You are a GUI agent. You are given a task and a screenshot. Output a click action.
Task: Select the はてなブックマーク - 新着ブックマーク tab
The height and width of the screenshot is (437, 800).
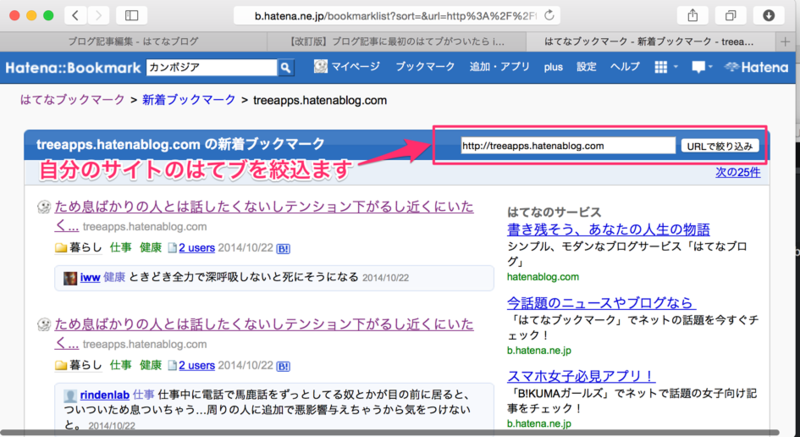(x=649, y=42)
